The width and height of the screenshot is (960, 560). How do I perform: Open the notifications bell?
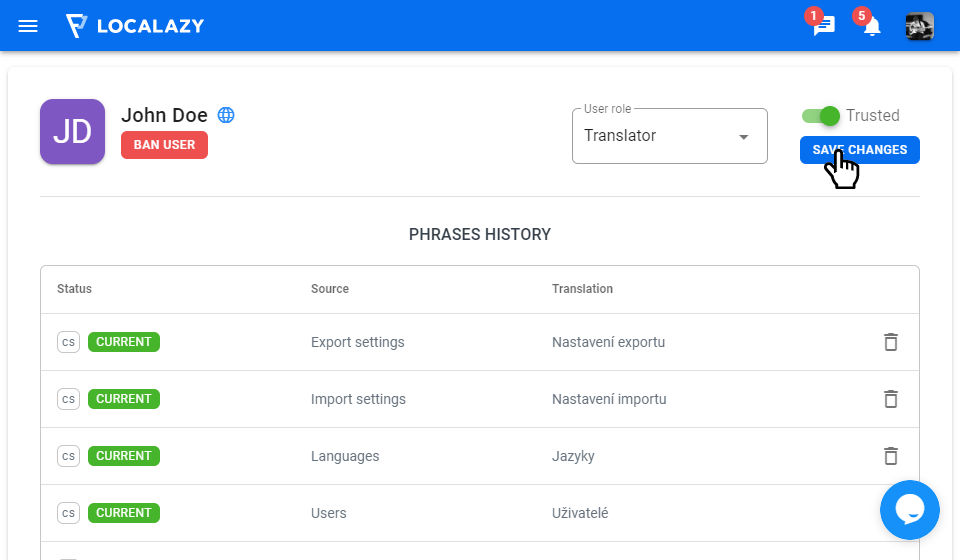872,27
